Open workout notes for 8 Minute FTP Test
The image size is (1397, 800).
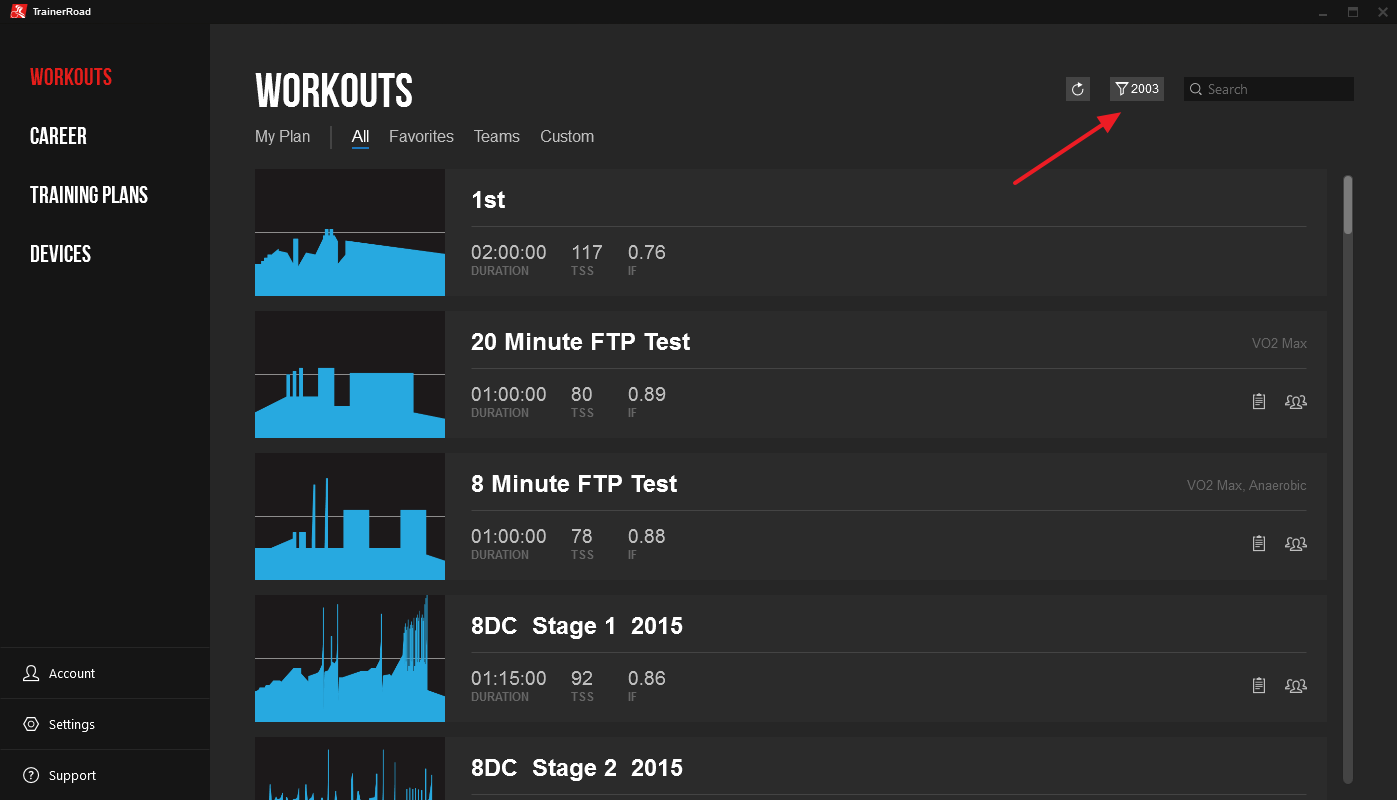coord(1258,543)
